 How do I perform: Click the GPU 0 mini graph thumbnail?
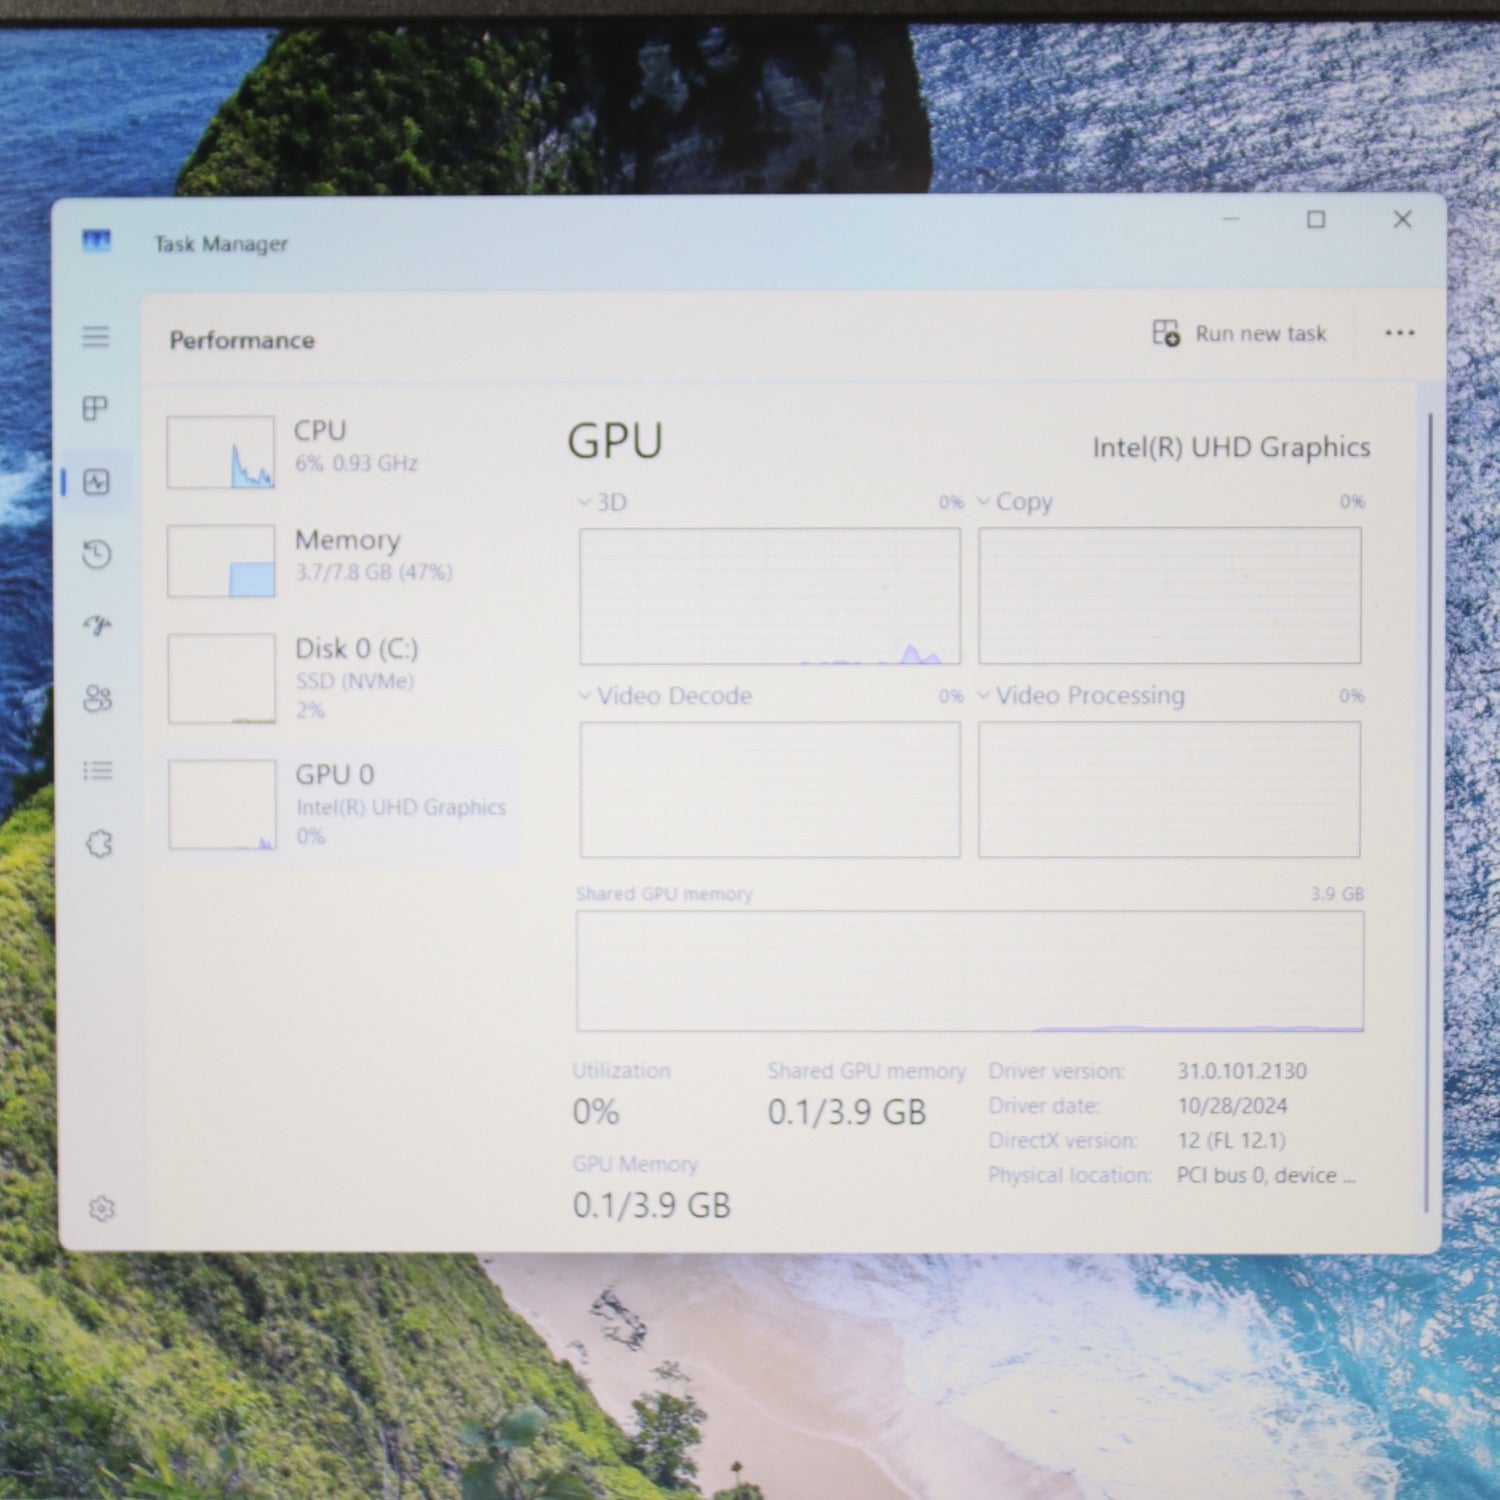tap(222, 805)
